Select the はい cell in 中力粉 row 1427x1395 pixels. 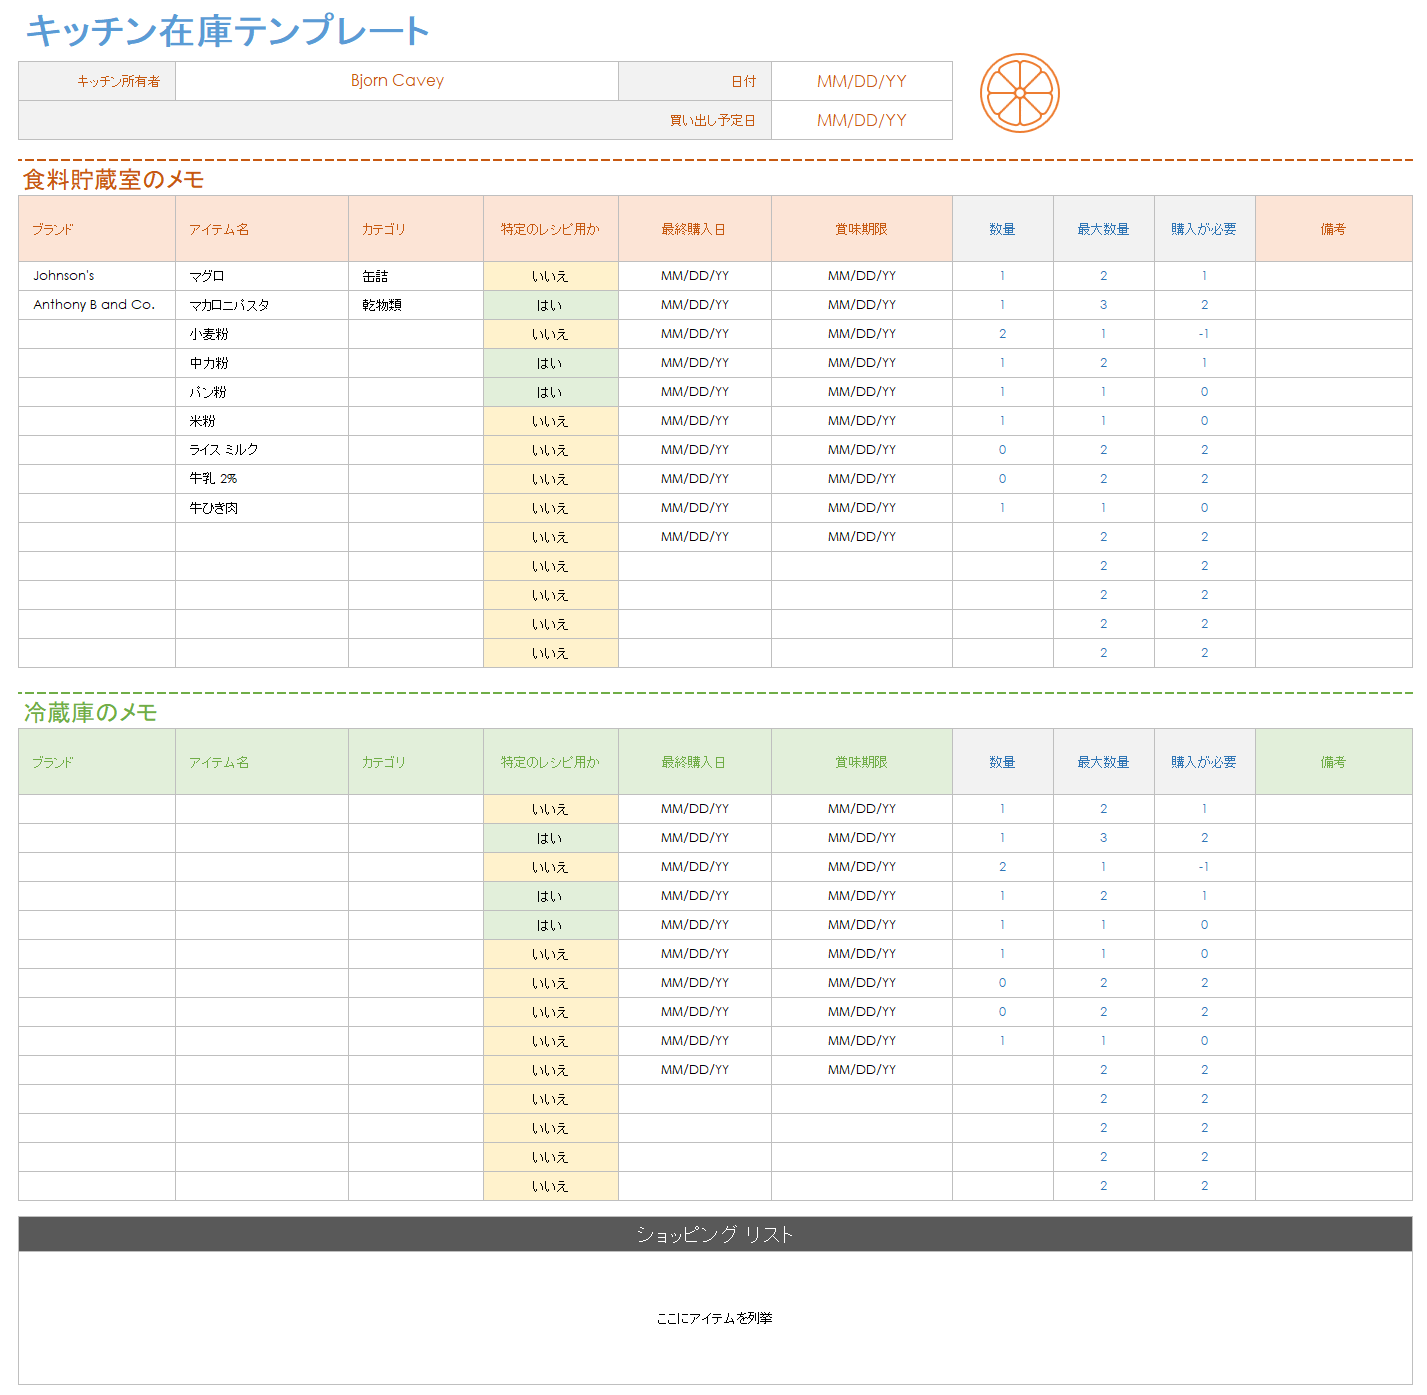click(551, 363)
